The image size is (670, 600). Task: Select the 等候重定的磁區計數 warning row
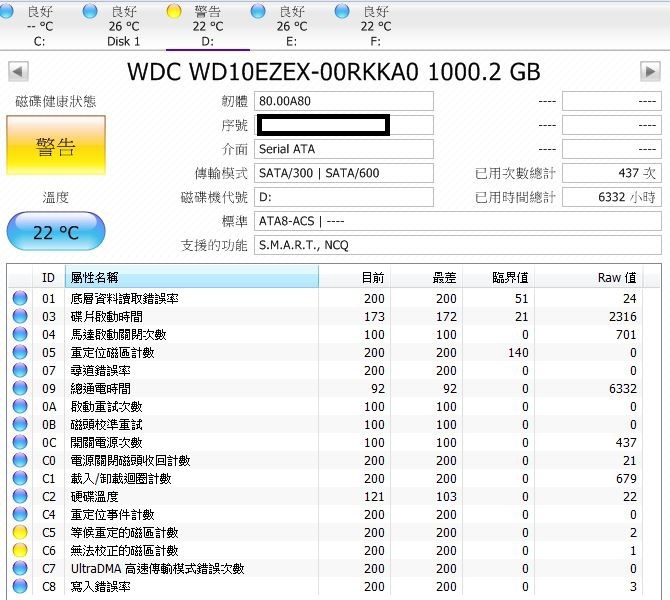point(325,532)
